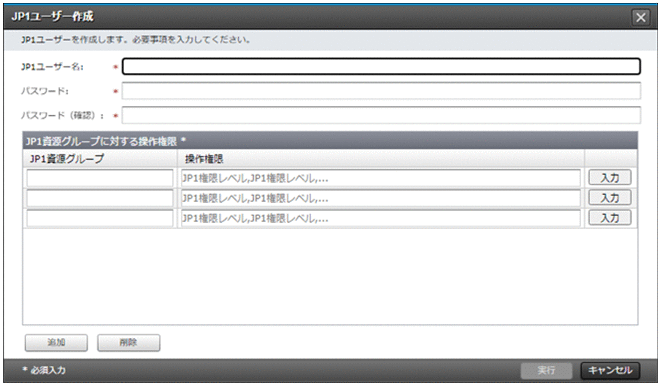This screenshot has height=385, width=660.
Task: Click the first row JP1資源グループ field
Action: (100, 178)
